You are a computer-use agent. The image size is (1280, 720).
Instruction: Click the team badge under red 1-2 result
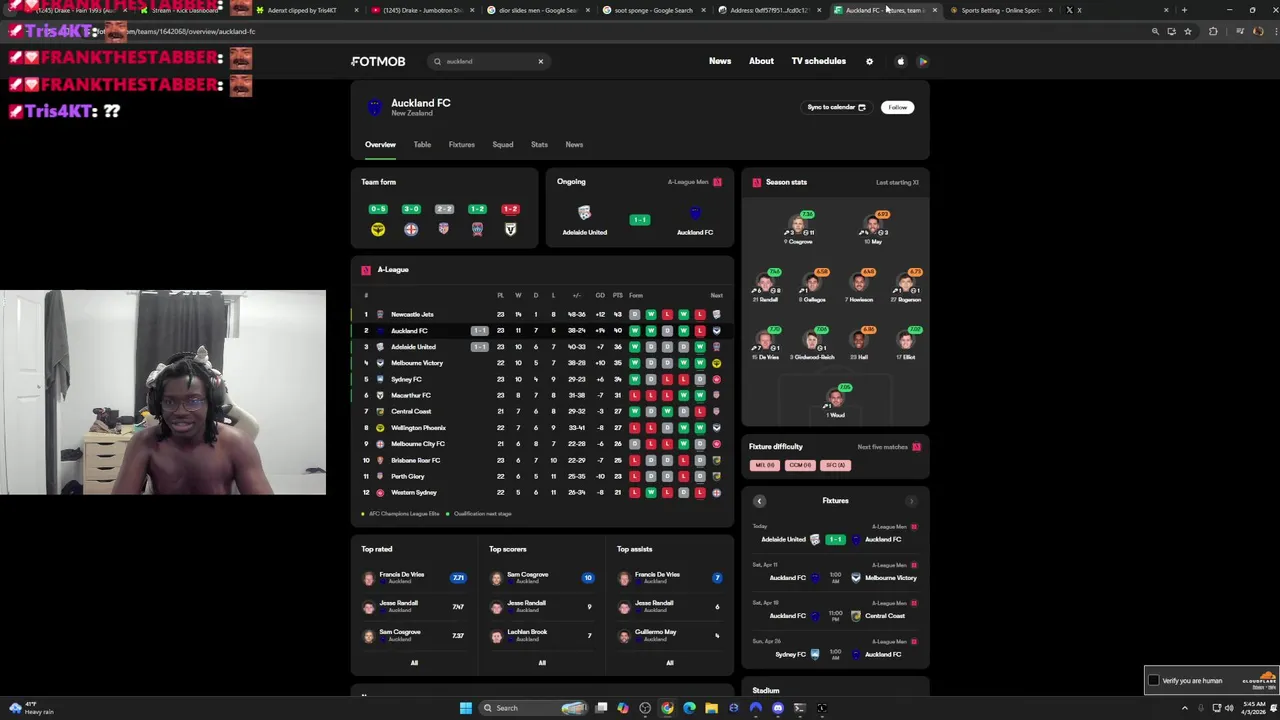(510, 229)
